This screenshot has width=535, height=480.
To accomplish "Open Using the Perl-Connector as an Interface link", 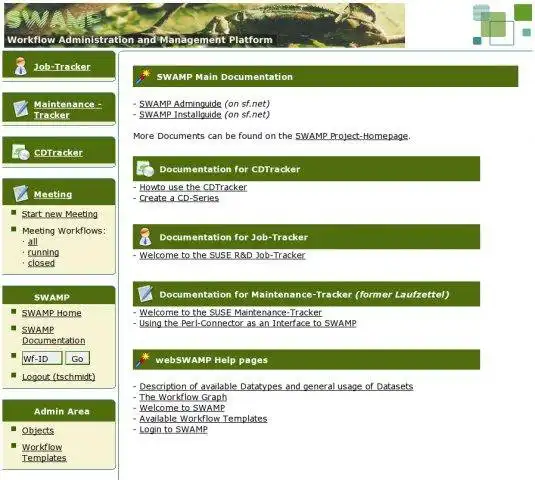I will coord(248,323).
